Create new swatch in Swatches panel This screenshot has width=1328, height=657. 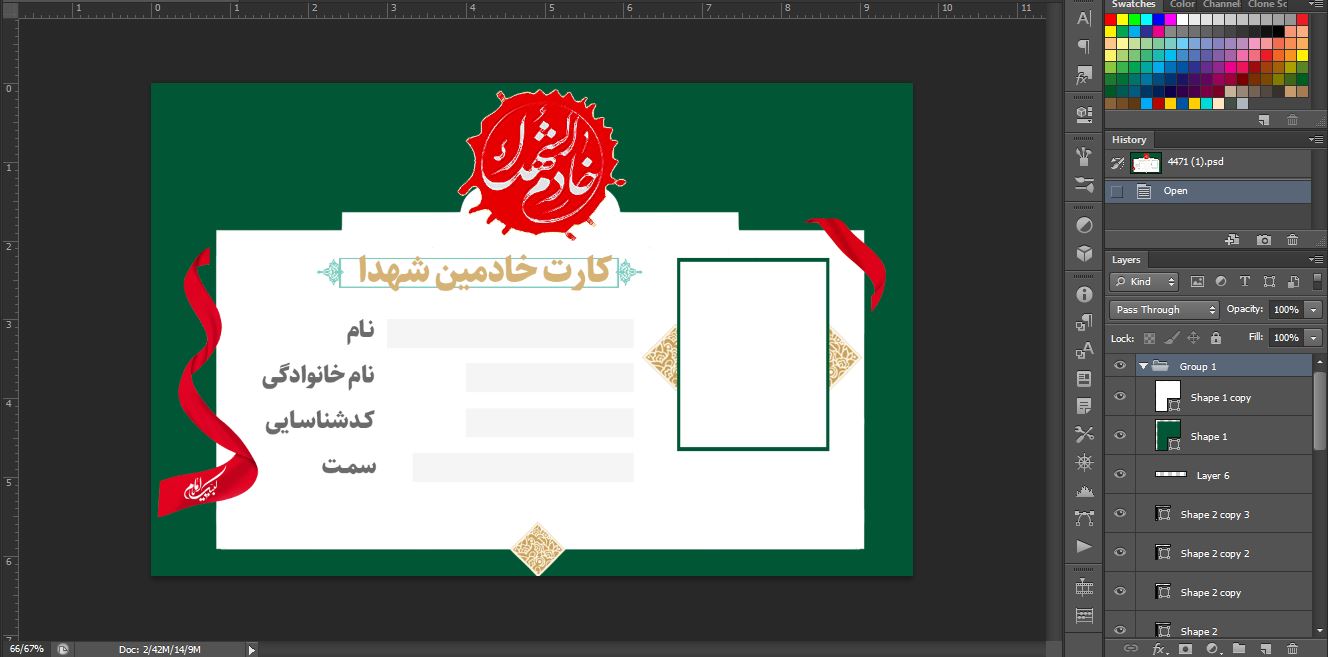point(1264,119)
